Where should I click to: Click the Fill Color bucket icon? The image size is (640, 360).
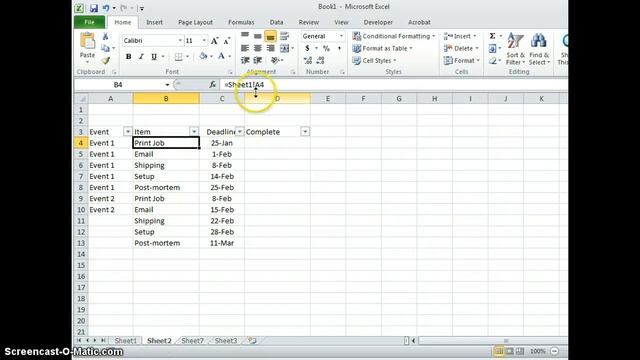pos(203,56)
